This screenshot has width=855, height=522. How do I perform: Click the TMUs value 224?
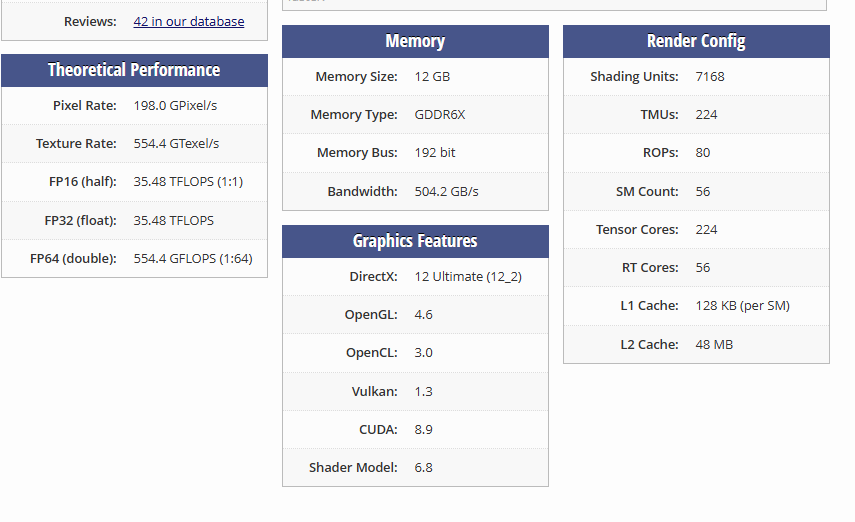pyautogui.click(x=706, y=115)
